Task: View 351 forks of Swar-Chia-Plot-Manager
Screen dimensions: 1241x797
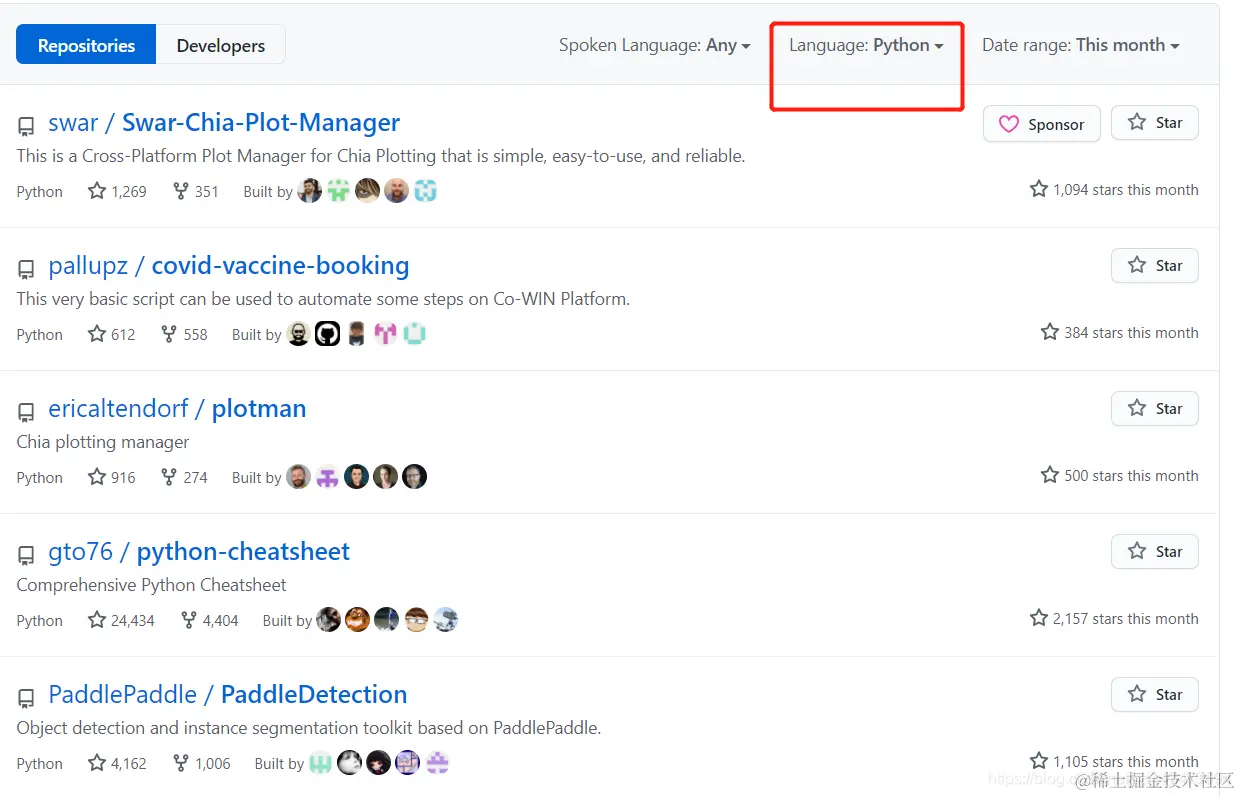Action: coord(195,191)
